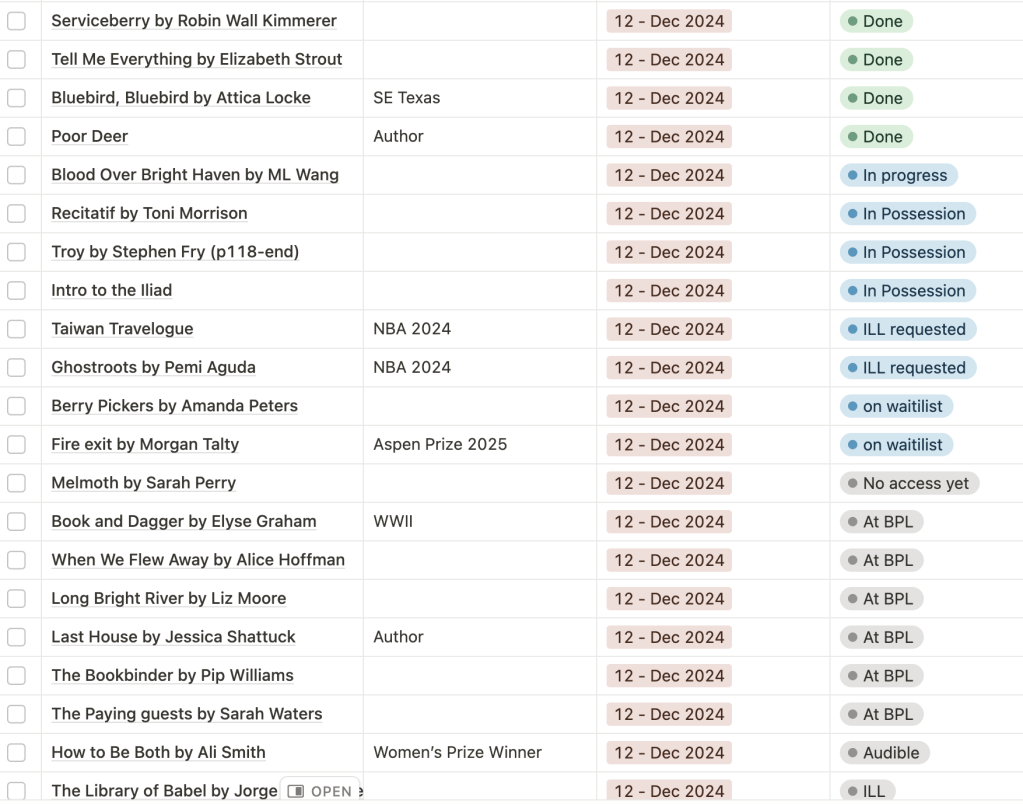
Task: Open on waitlist status for Berry Pickers
Action: [x=896, y=406]
